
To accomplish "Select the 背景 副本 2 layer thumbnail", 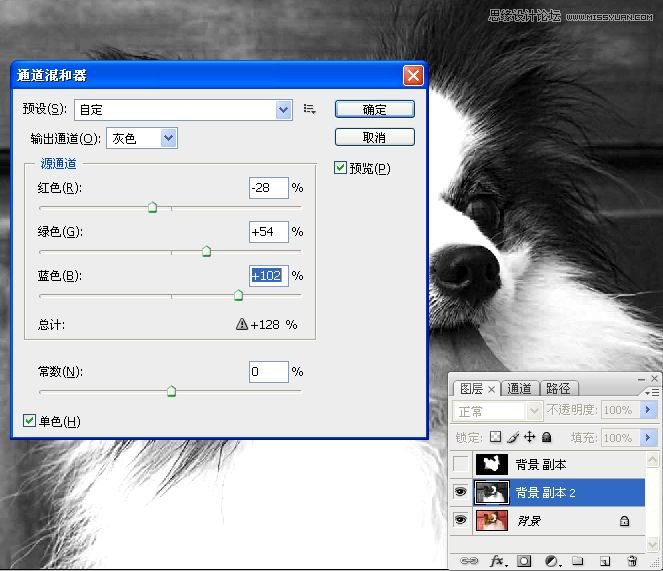I will pos(492,492).
